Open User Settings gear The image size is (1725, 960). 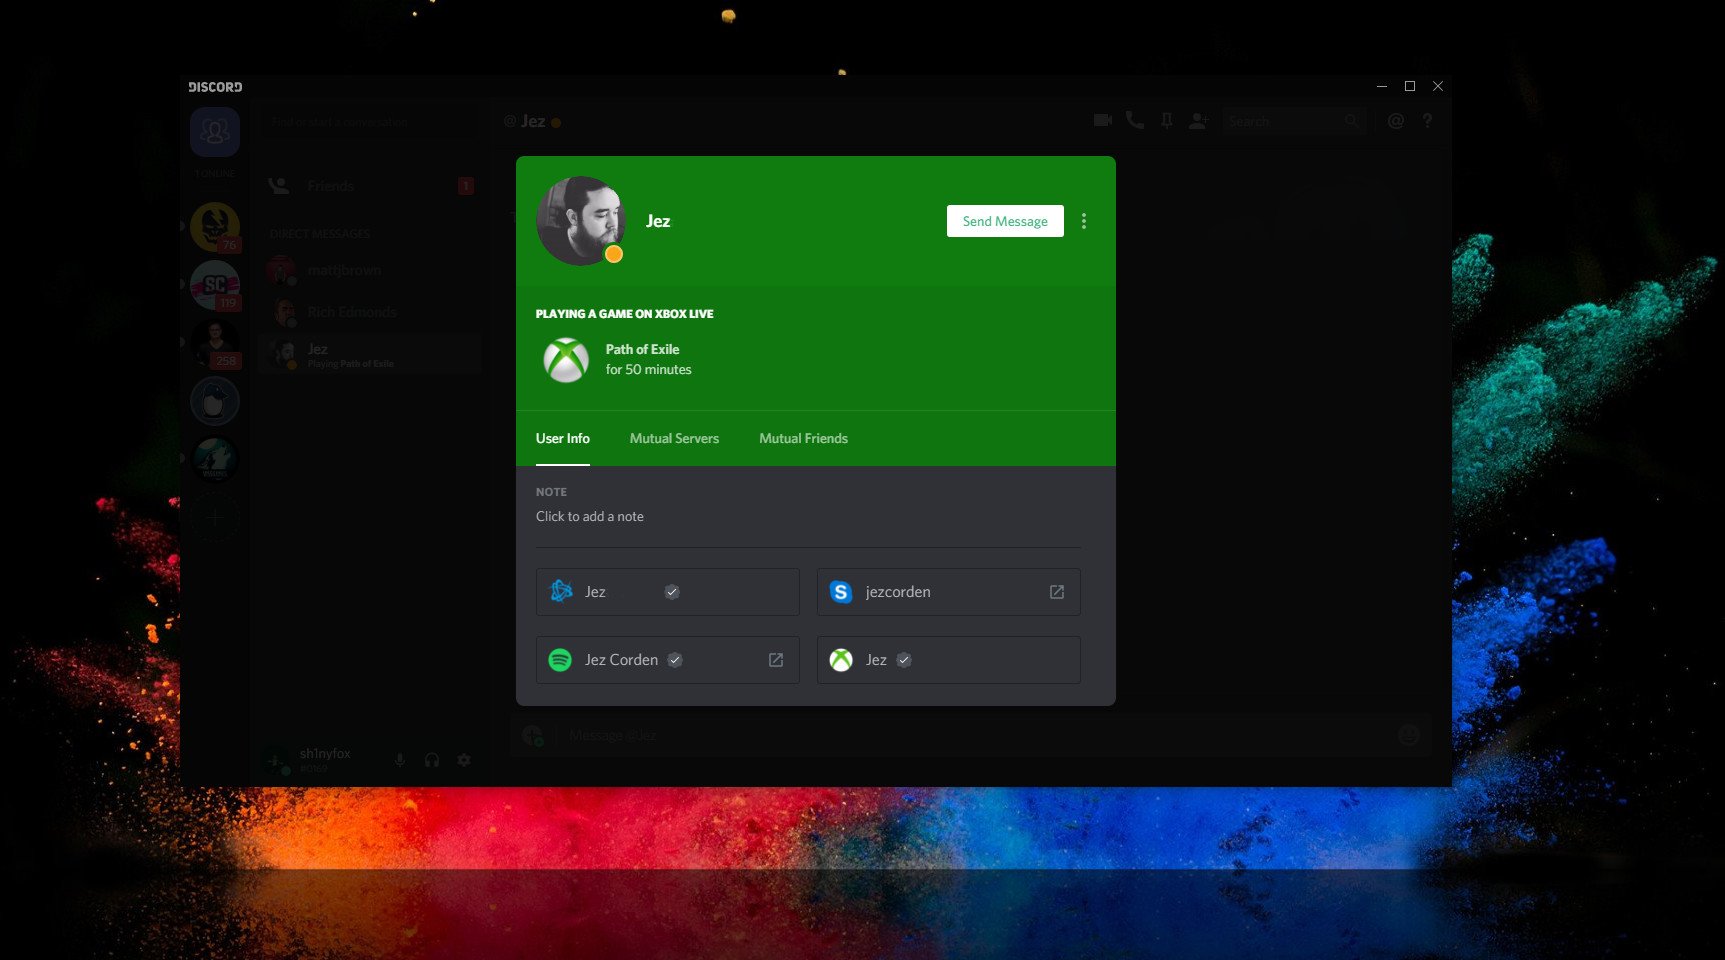[x=464, y=760]
